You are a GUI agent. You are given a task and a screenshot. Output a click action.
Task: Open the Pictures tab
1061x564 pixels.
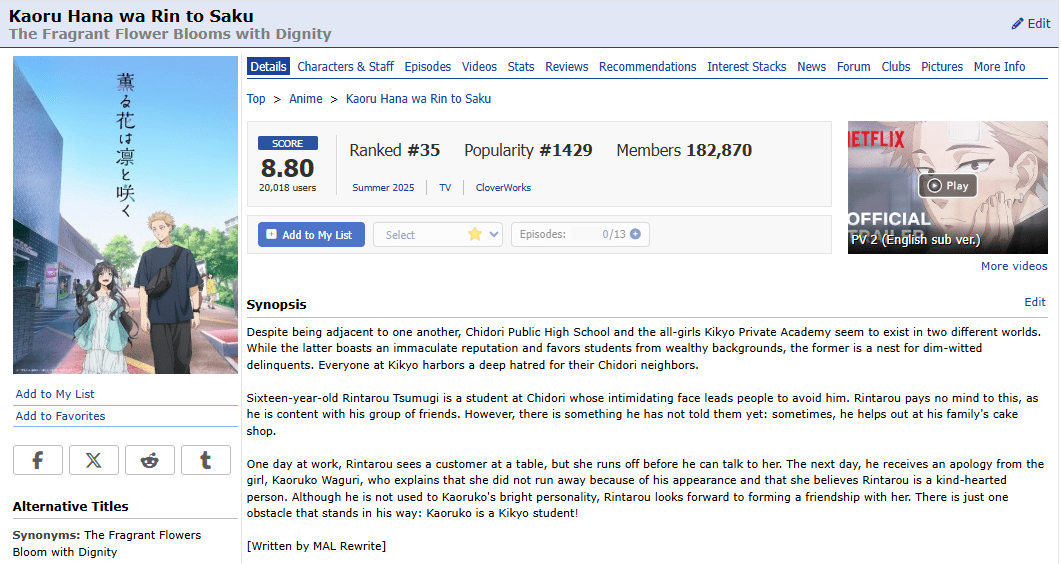(x=942, y=66)
